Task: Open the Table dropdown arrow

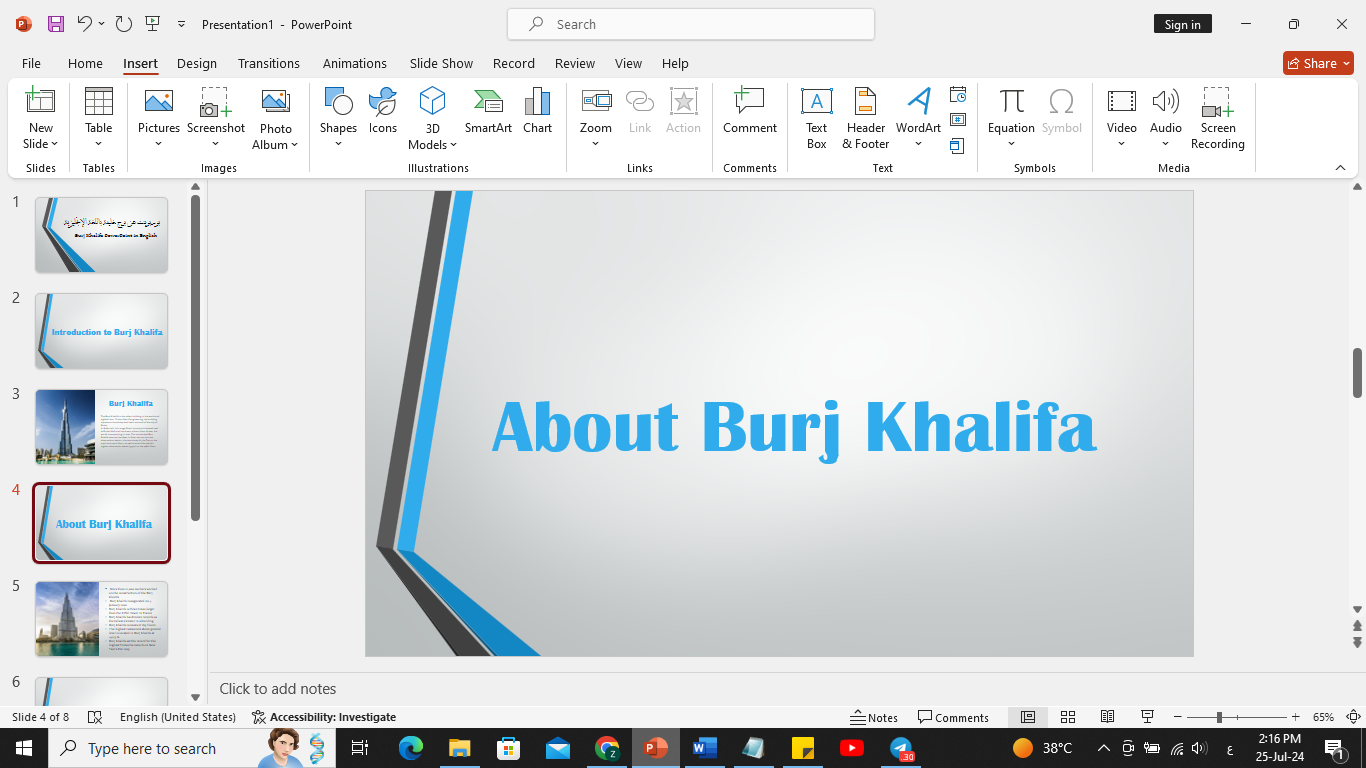Action: tap(98, 144)
